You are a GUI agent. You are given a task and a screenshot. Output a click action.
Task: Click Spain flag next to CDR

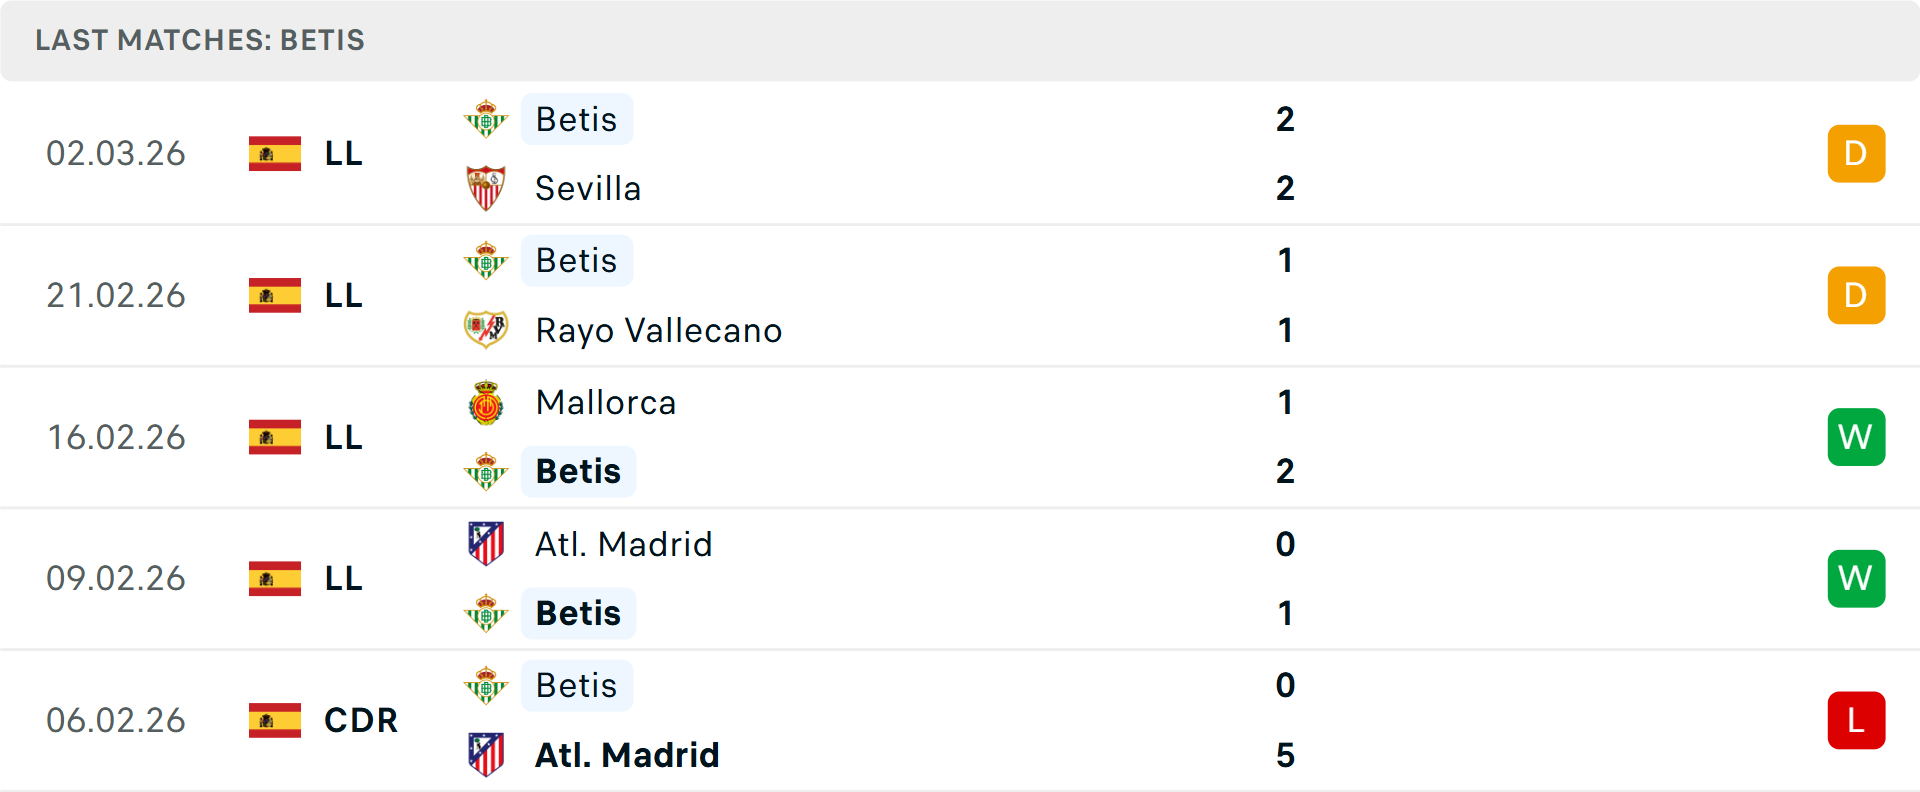point(275,720)
